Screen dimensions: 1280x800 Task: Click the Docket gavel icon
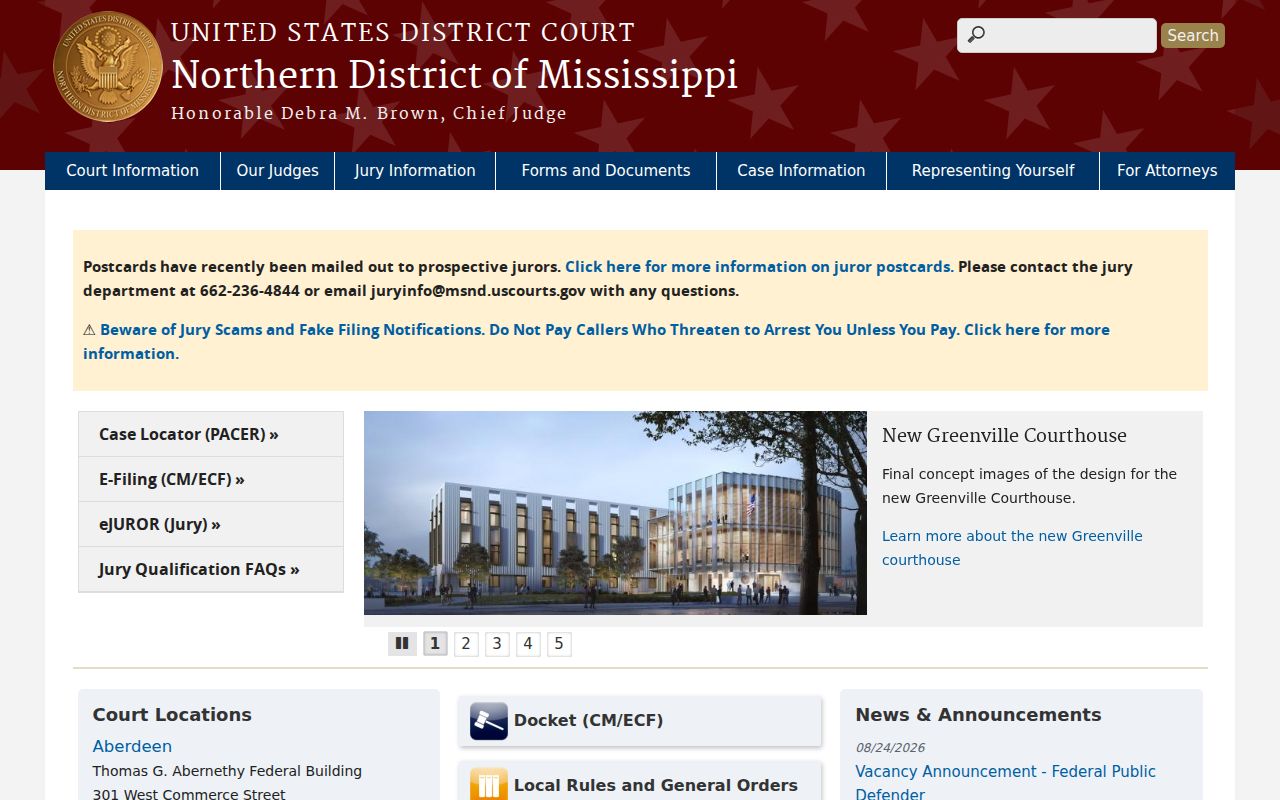[489, 721]
